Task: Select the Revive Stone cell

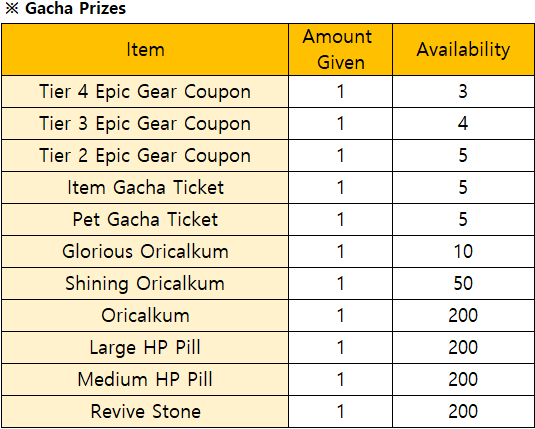Action: [145, 411]
